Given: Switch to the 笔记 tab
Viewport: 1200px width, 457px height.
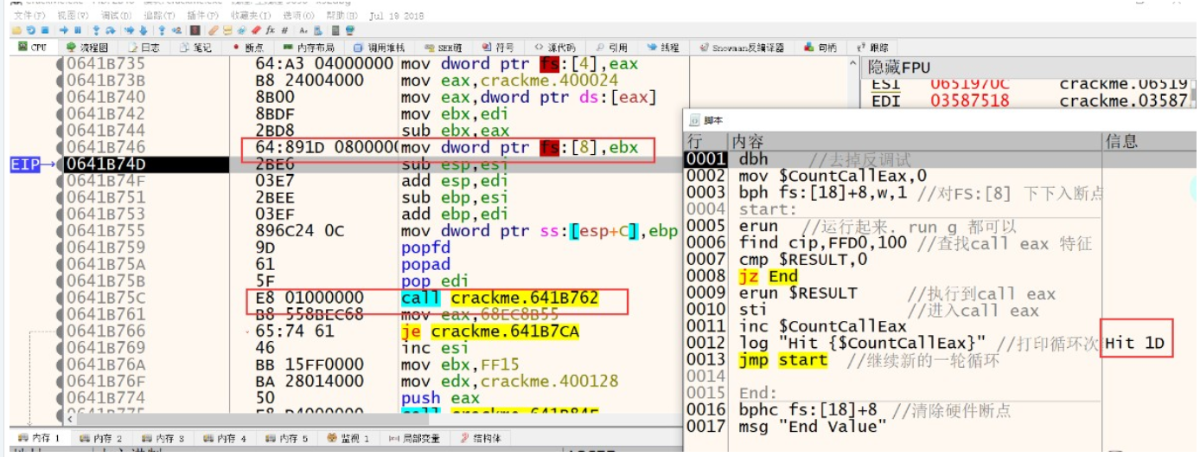Looking at the screenshot, I should click(x=196, y=47).
